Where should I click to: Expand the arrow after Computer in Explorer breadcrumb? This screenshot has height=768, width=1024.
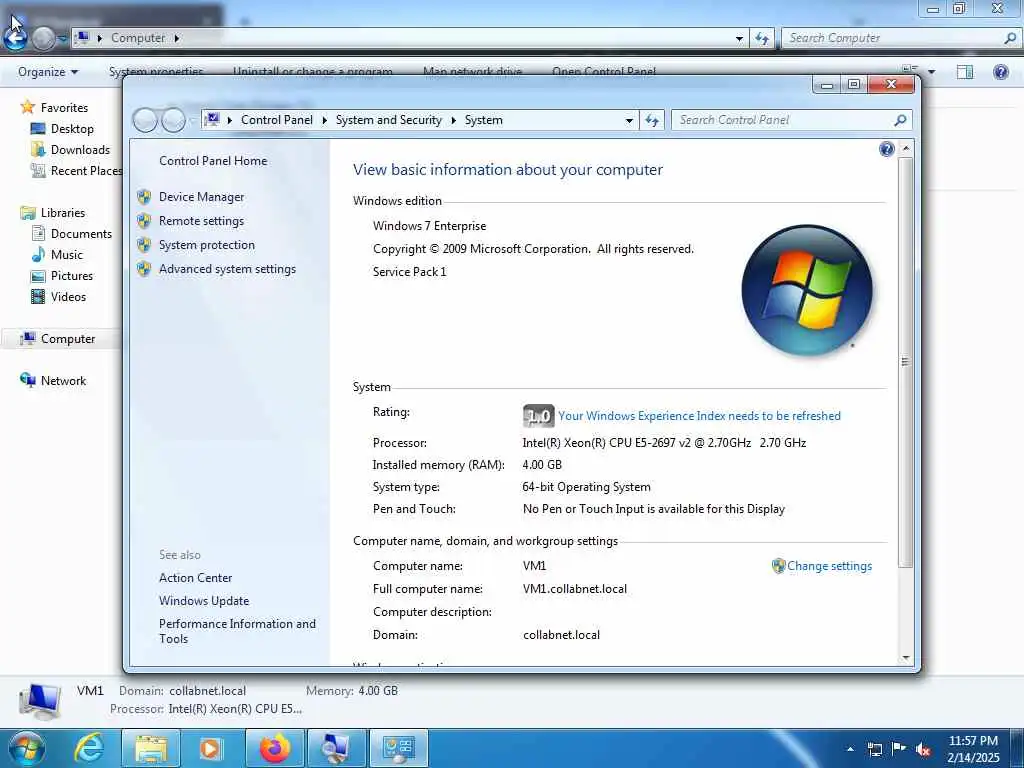pos(176,38)
